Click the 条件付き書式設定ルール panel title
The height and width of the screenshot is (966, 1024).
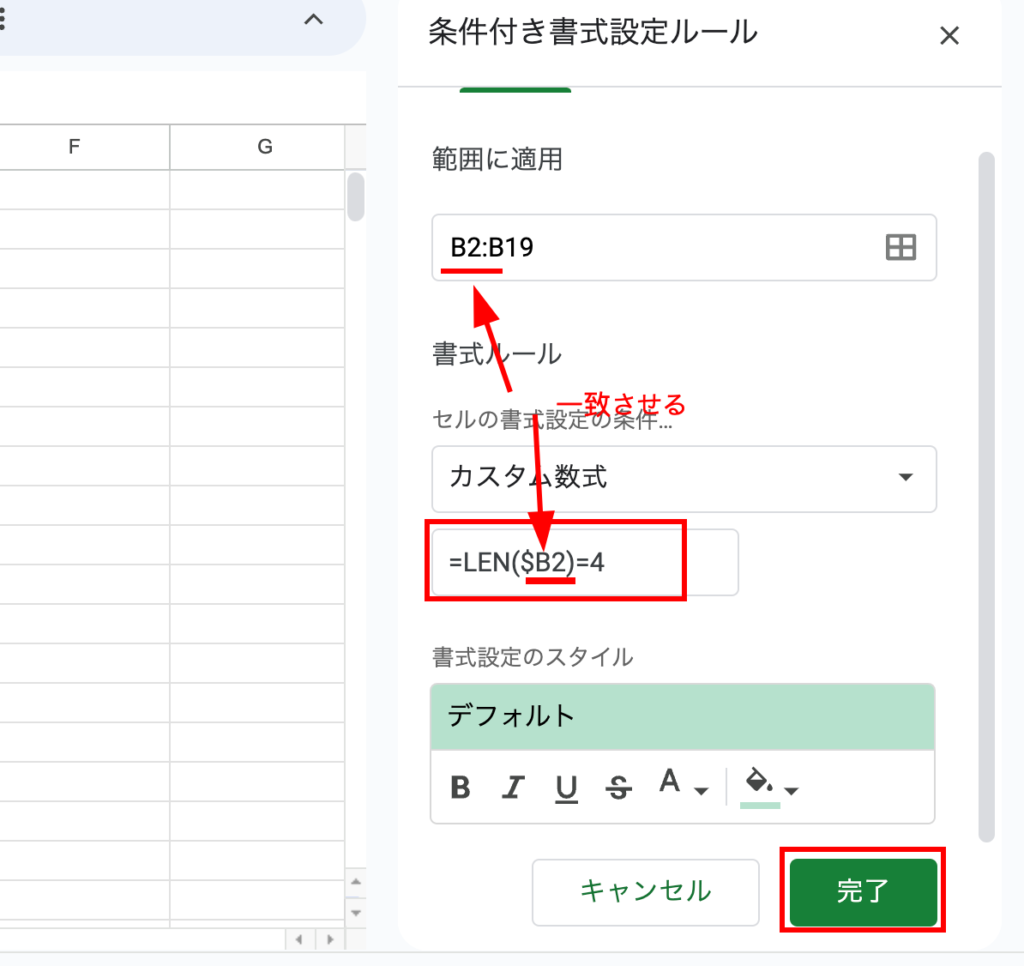pyautogui.click(x=593, y=32)
